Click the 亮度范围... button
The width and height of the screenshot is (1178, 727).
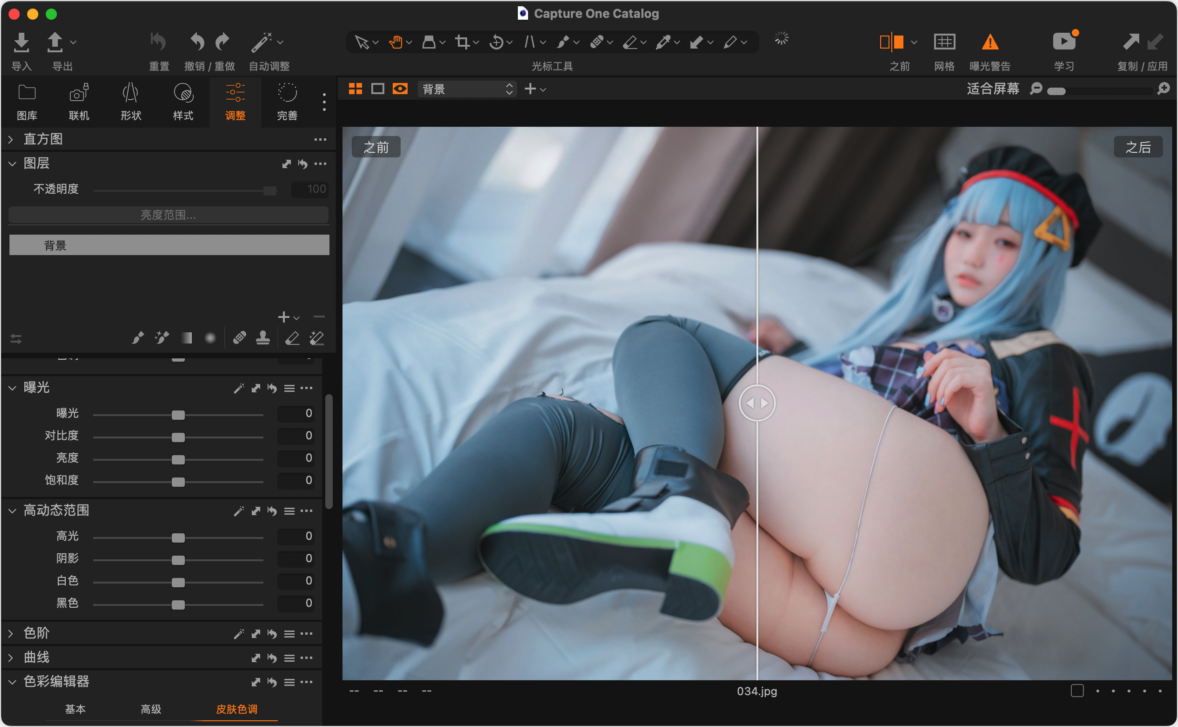(x=169, y=216)
